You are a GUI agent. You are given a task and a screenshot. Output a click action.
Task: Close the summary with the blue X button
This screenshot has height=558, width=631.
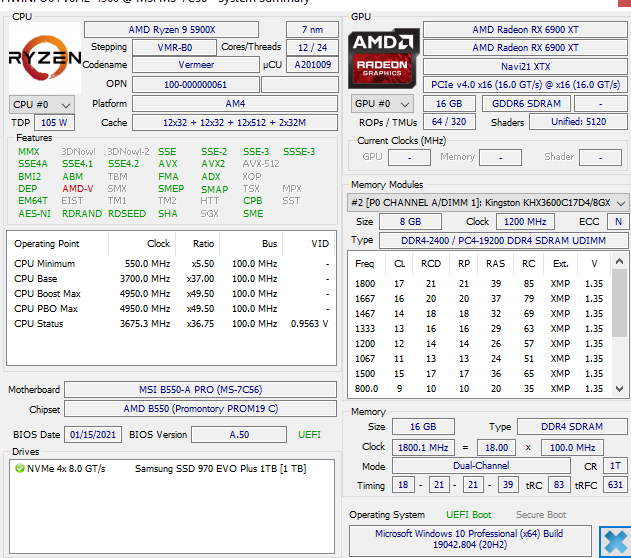click(615, 542)
